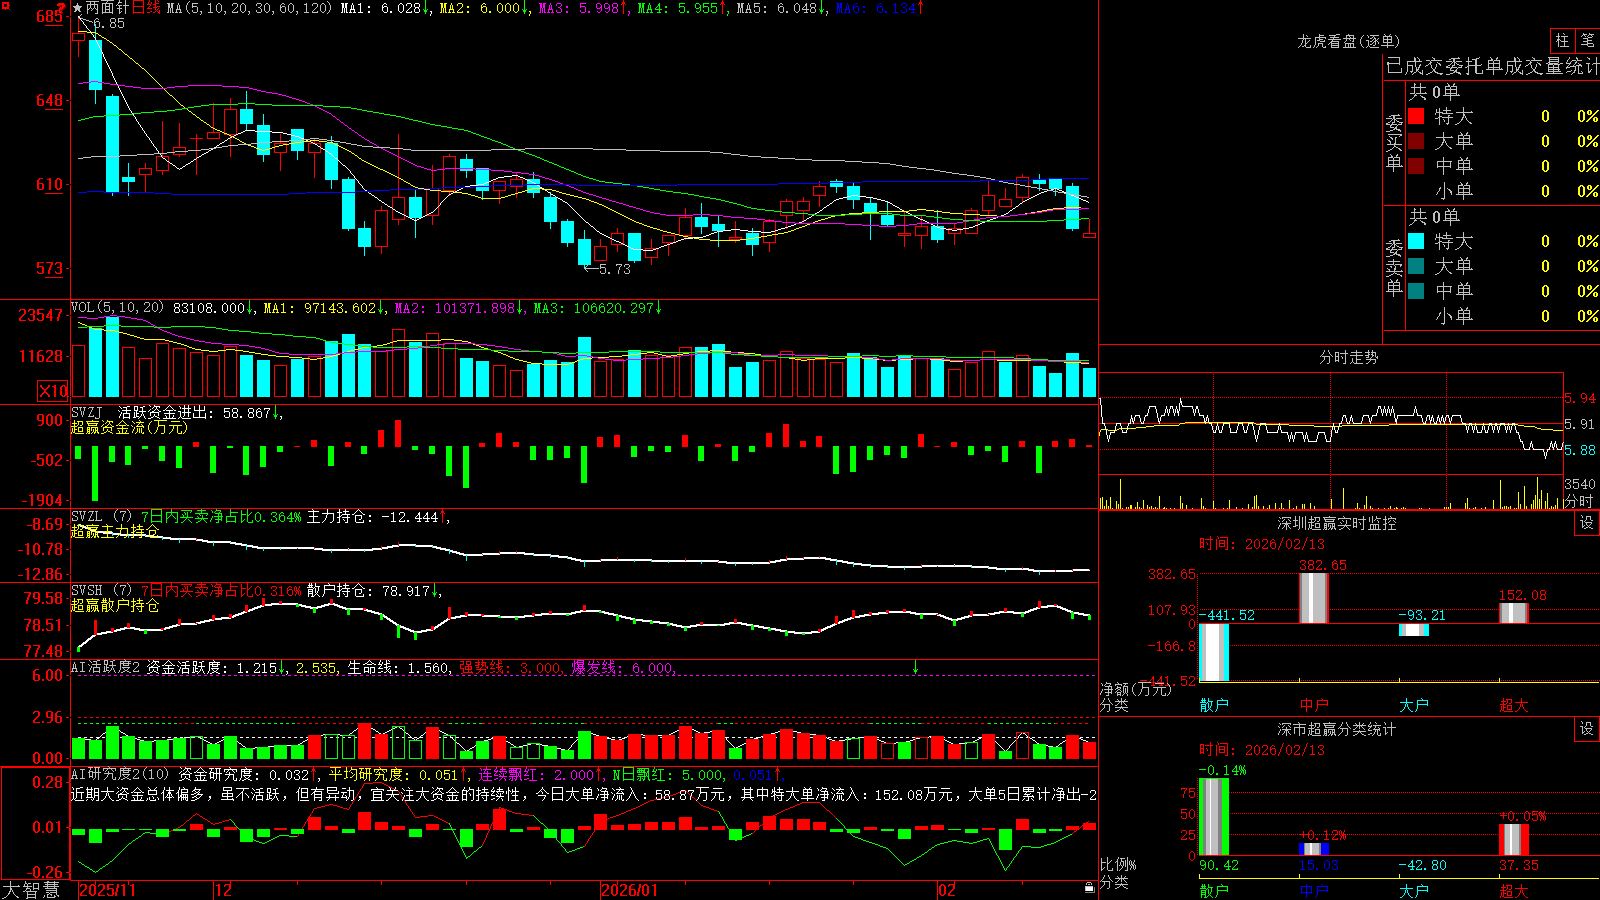Select the 分时走势 panel title
Viewport: 1600px width, 900px height.
coord(1348,357)
